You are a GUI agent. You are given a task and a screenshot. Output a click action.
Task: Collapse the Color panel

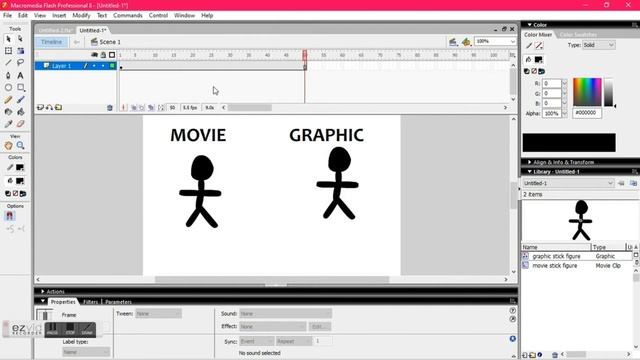pos(529,25)
